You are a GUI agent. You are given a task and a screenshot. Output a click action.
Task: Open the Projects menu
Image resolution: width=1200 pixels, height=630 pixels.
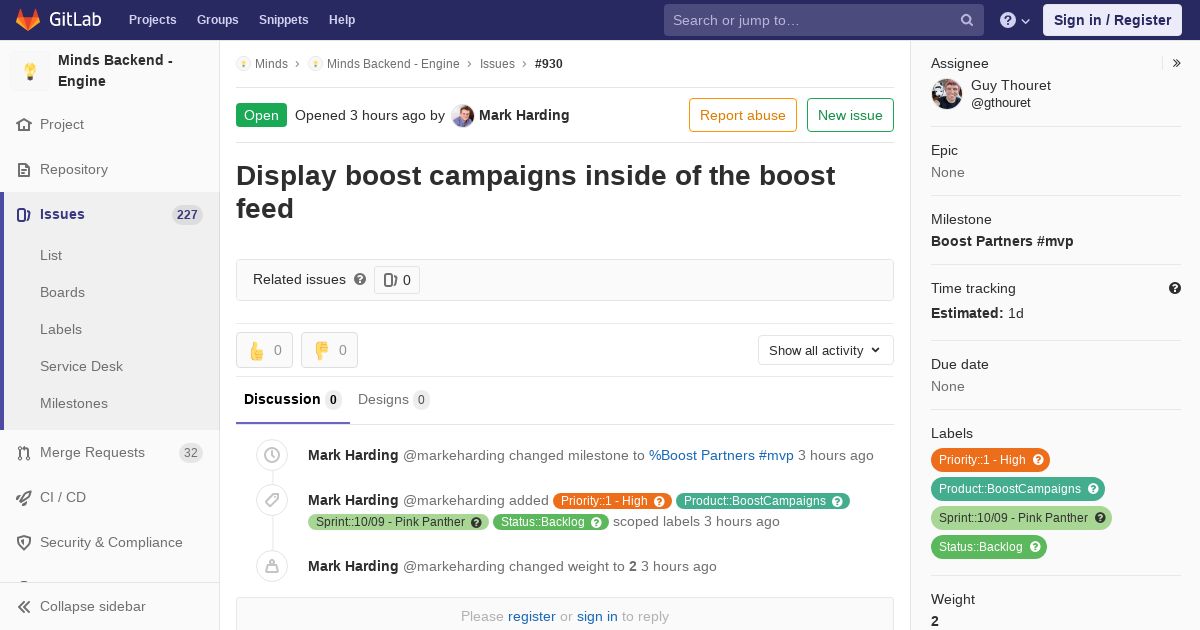(153, 20)
